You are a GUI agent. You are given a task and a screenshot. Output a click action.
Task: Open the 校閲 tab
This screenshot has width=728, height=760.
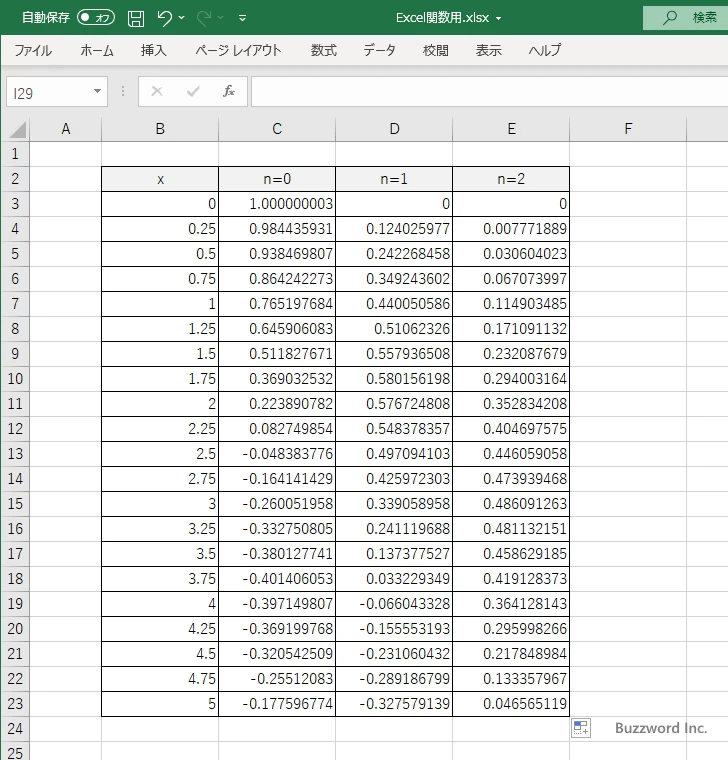(x=436, y=50)
